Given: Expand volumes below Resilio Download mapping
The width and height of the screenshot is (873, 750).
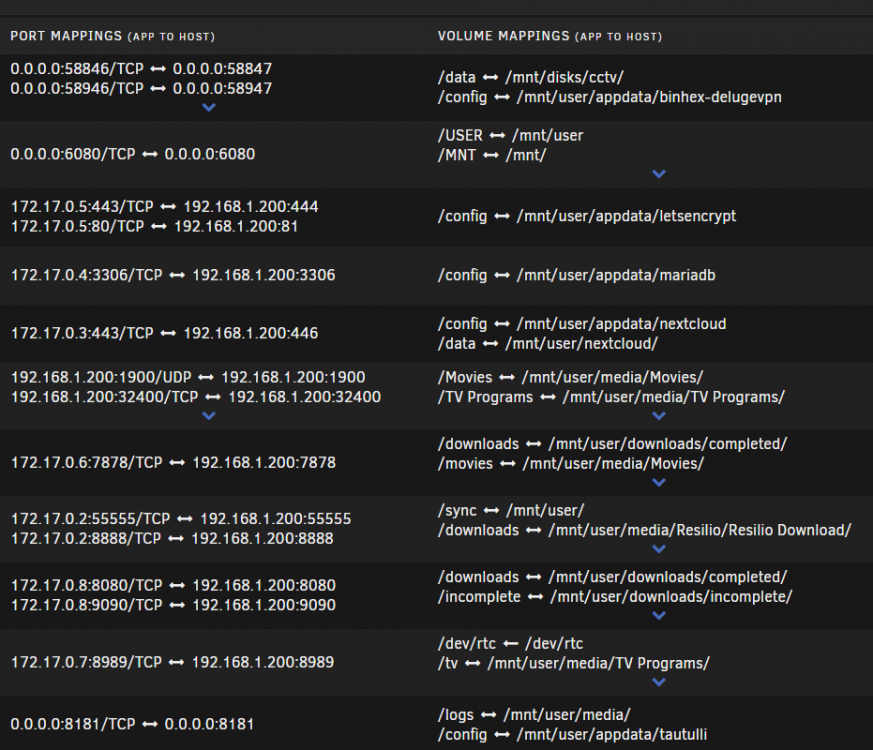Looking at the screenshot, I should [659, 548].
